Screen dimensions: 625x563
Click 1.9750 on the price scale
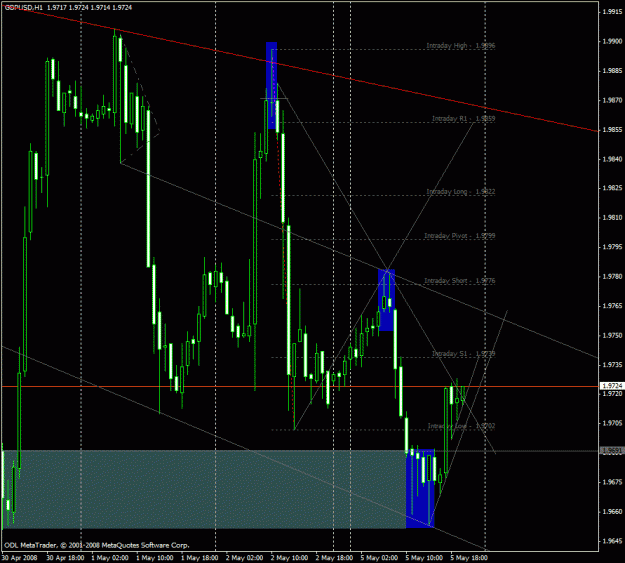click(x=613, y=335)
